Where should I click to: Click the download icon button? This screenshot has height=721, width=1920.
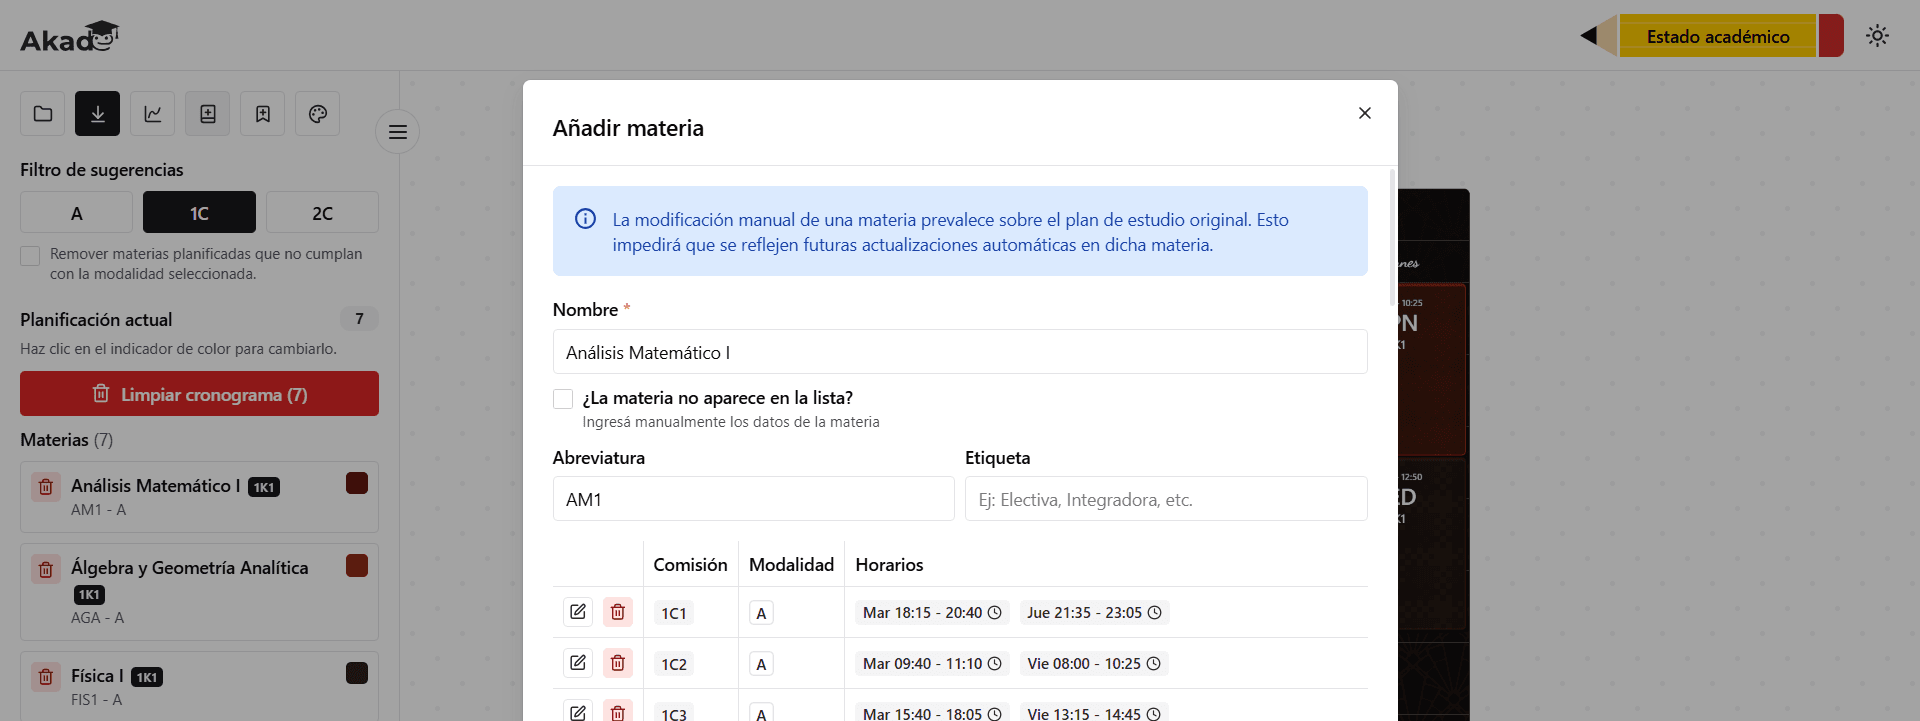(98, 114)
